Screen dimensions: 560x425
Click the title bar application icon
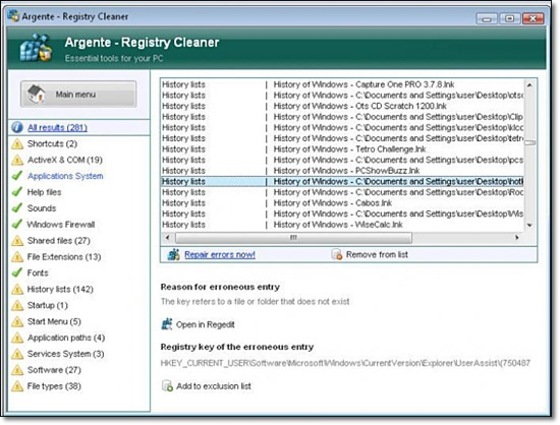[x=14, y=16]
